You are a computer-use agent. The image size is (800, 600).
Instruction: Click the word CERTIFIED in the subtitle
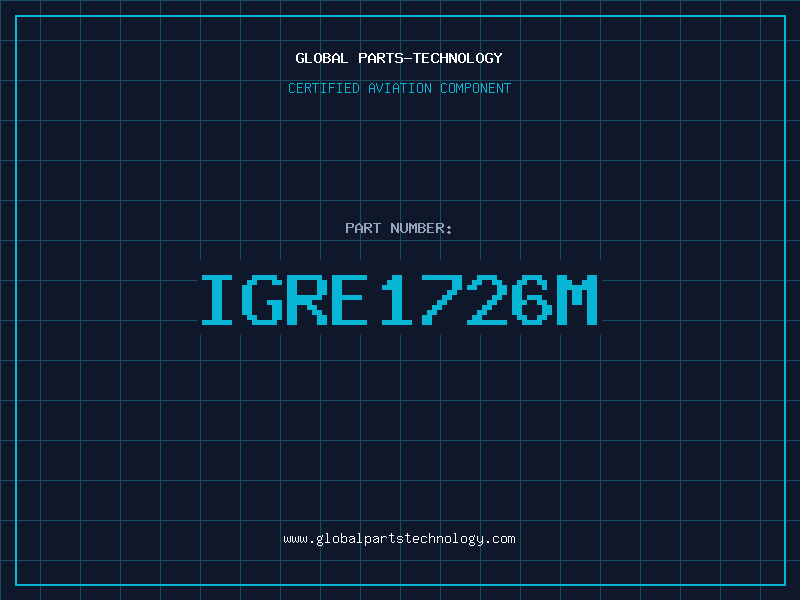325,89
